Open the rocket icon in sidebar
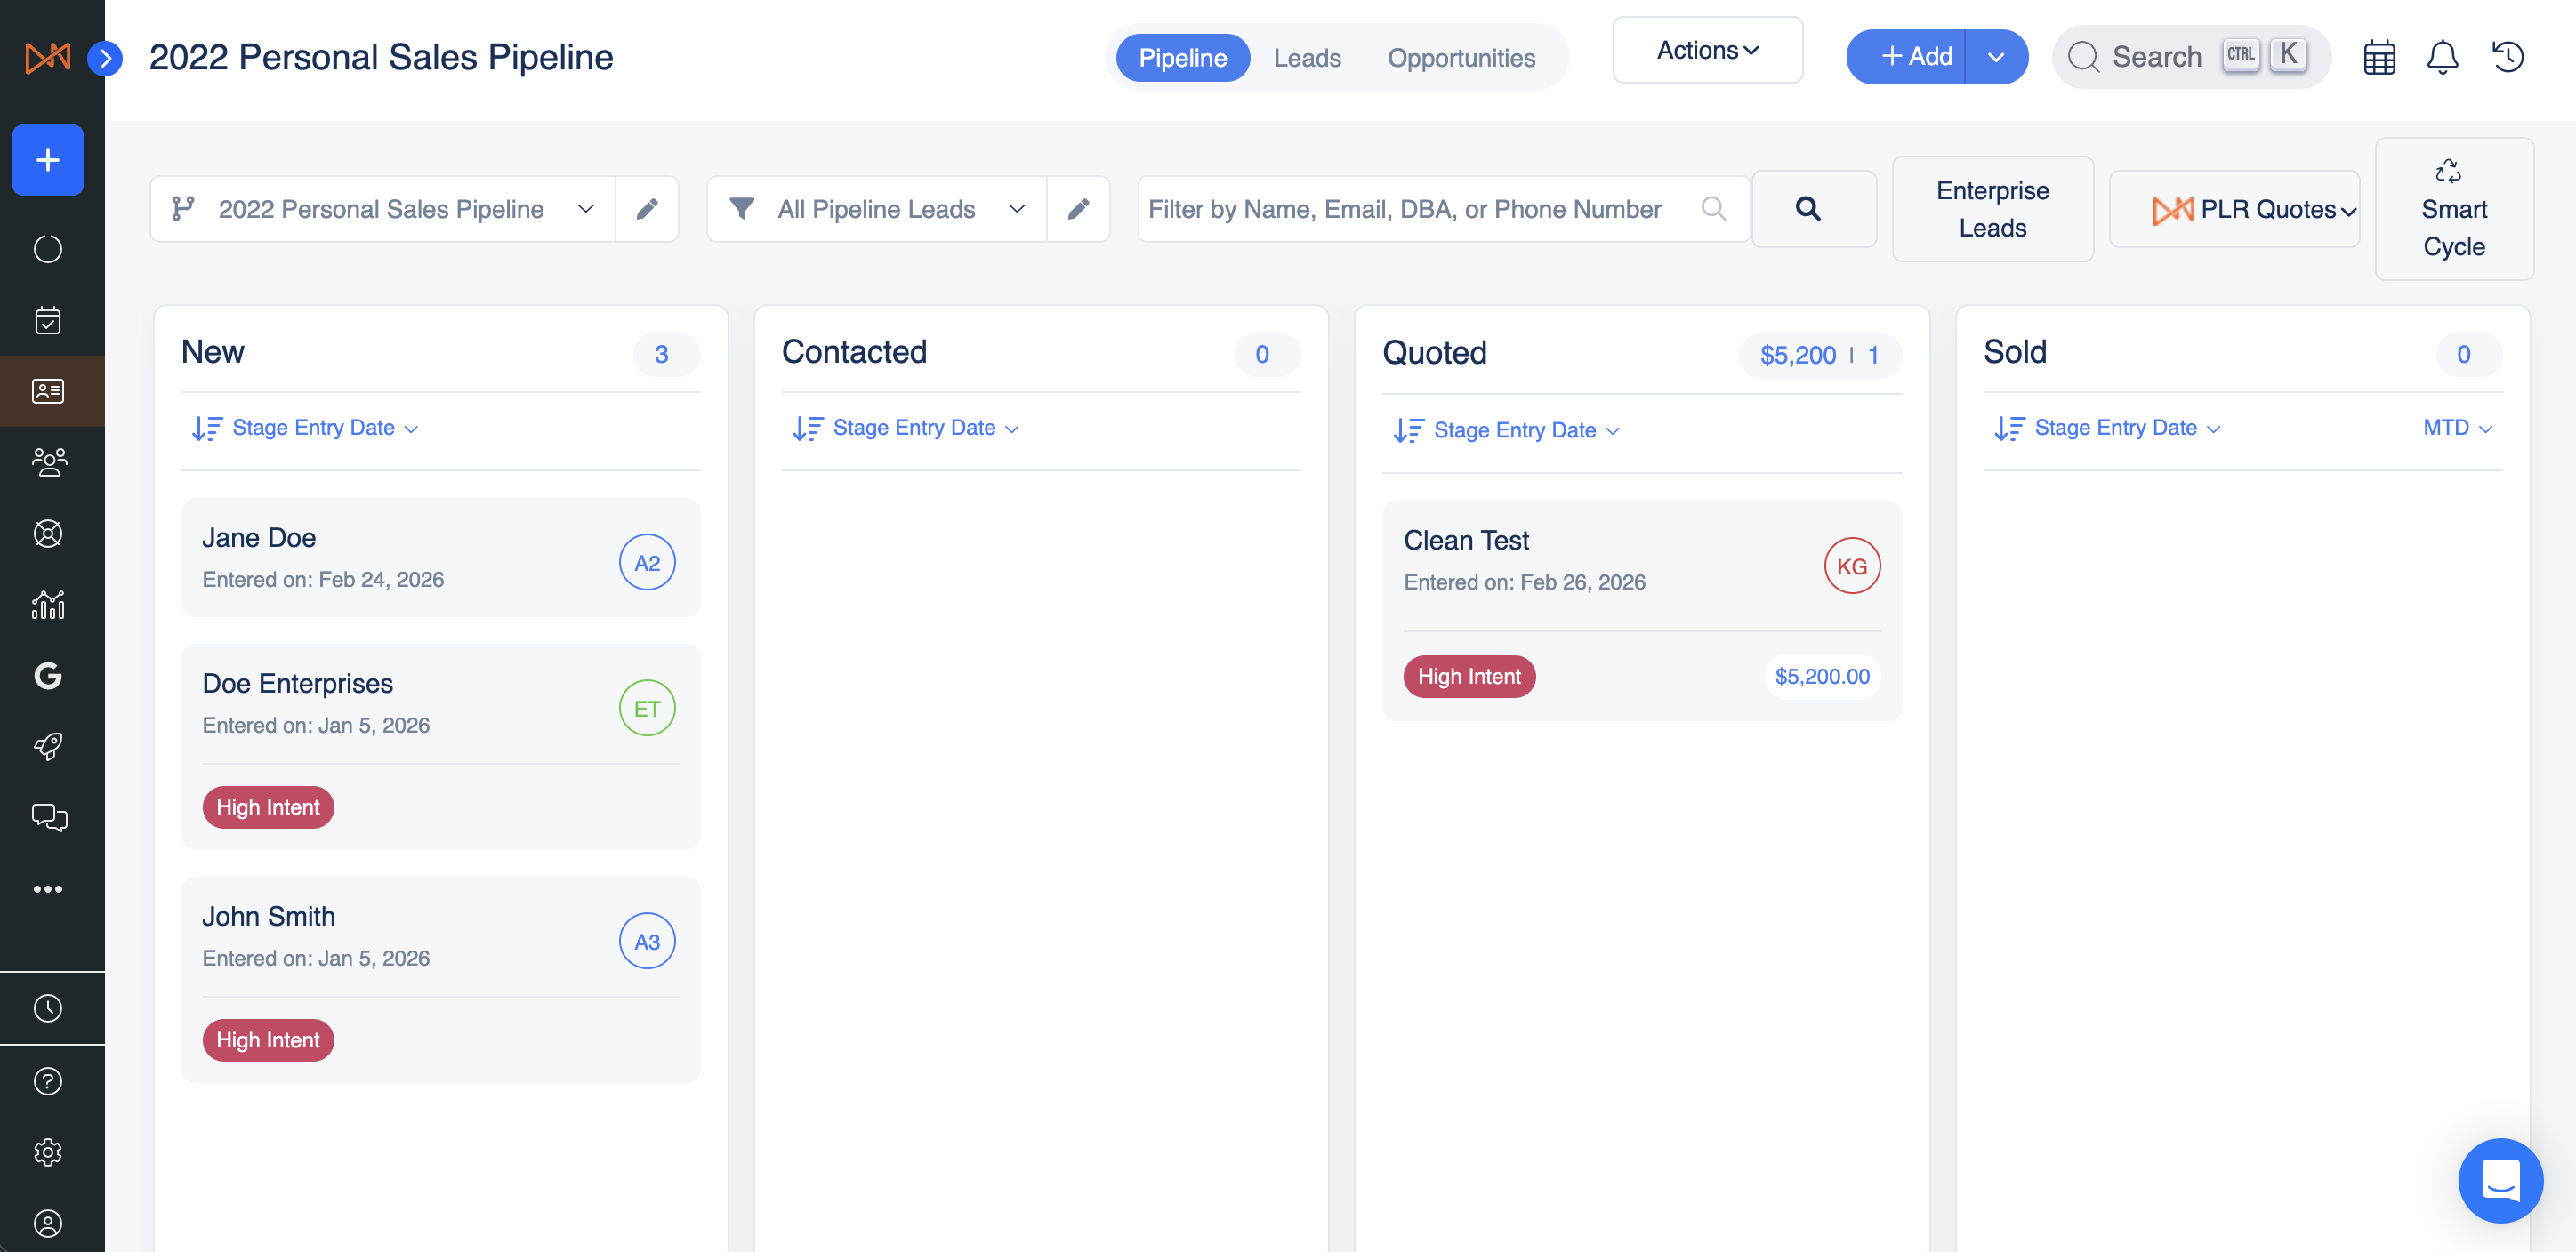The width and height of the screenshot is (2576, 1252). tap(48, 746)
